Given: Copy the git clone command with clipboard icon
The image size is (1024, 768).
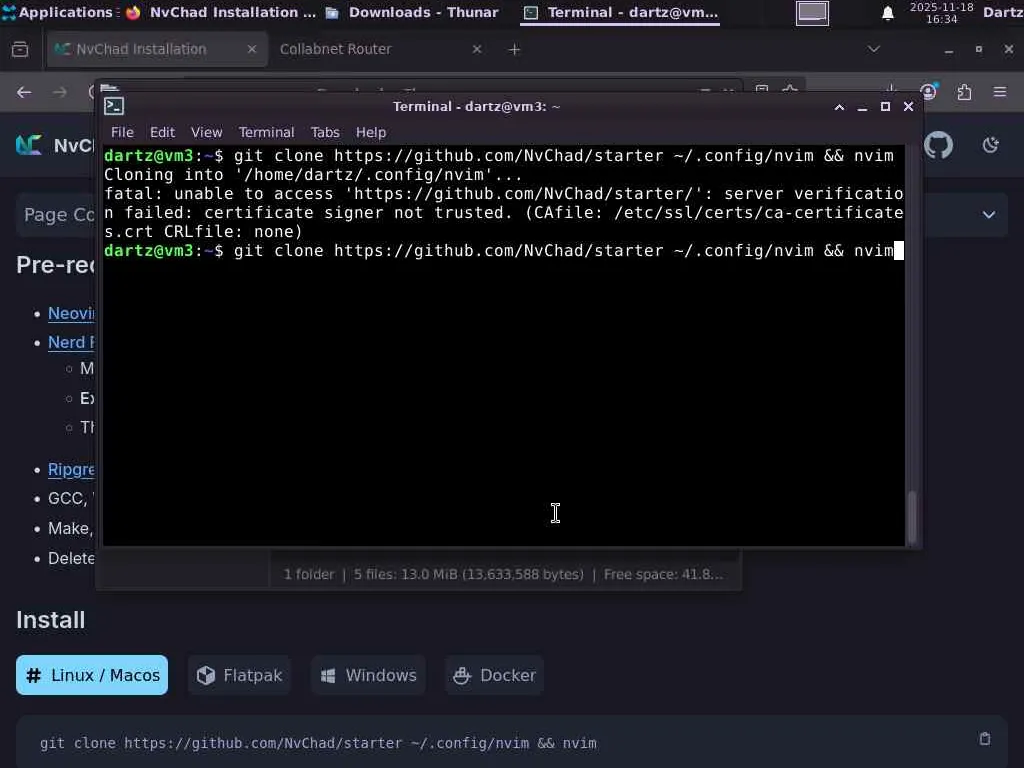Looking at the screenshot, I should pyautogui.click(x=985, y=739).
